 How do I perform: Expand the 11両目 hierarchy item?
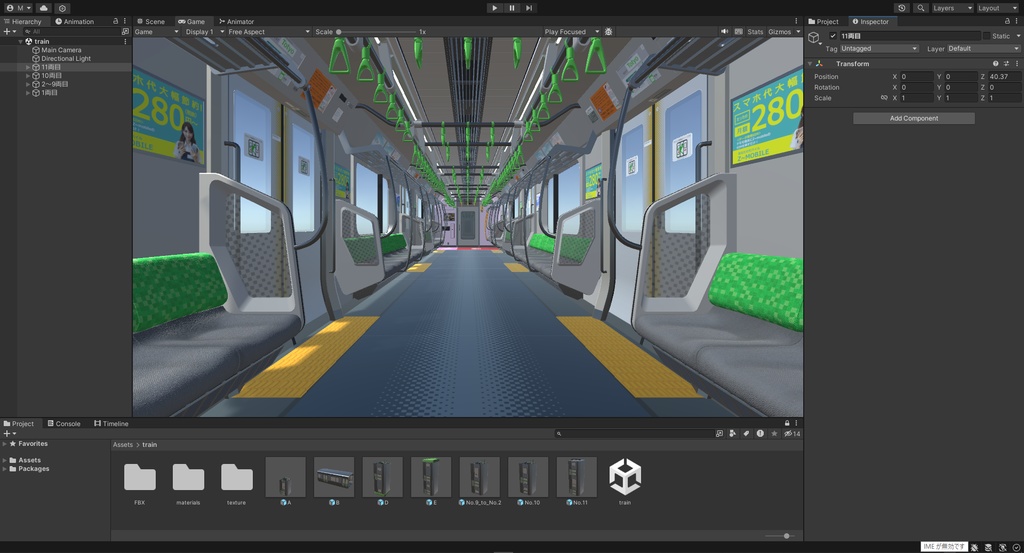pyautogui.click(x=28, y=67)
